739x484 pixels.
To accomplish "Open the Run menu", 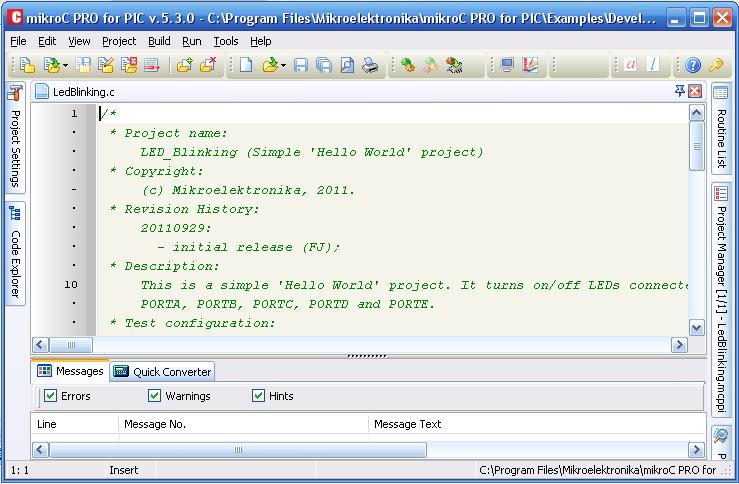I will click(192, 41).
